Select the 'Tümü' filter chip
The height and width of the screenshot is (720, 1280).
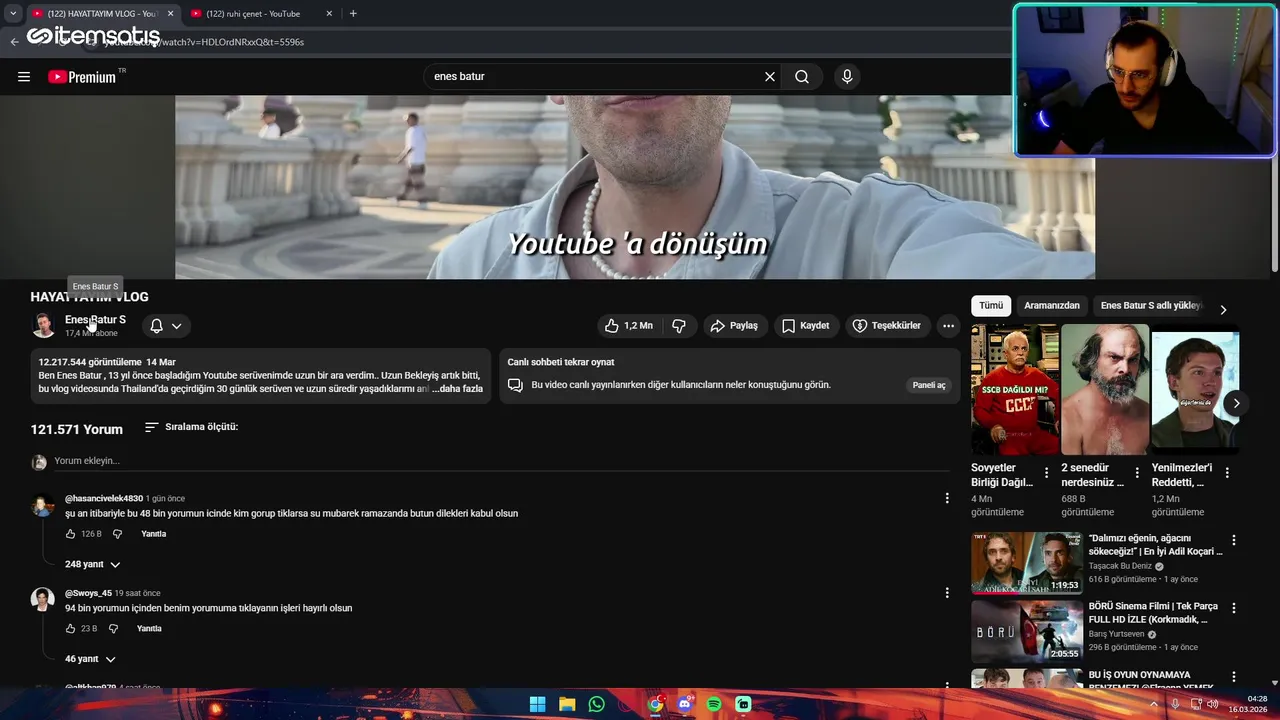point(991,306)
